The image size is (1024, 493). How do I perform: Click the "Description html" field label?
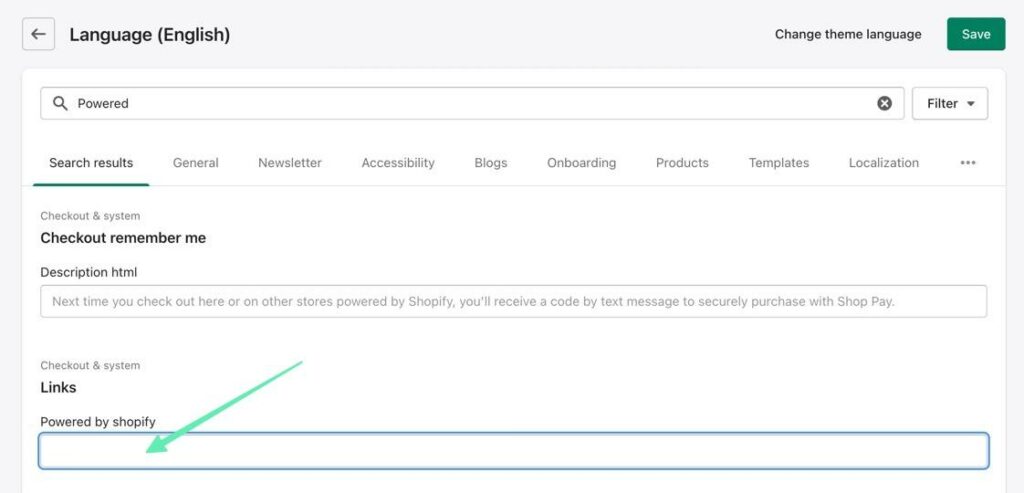tap(89, 272)
